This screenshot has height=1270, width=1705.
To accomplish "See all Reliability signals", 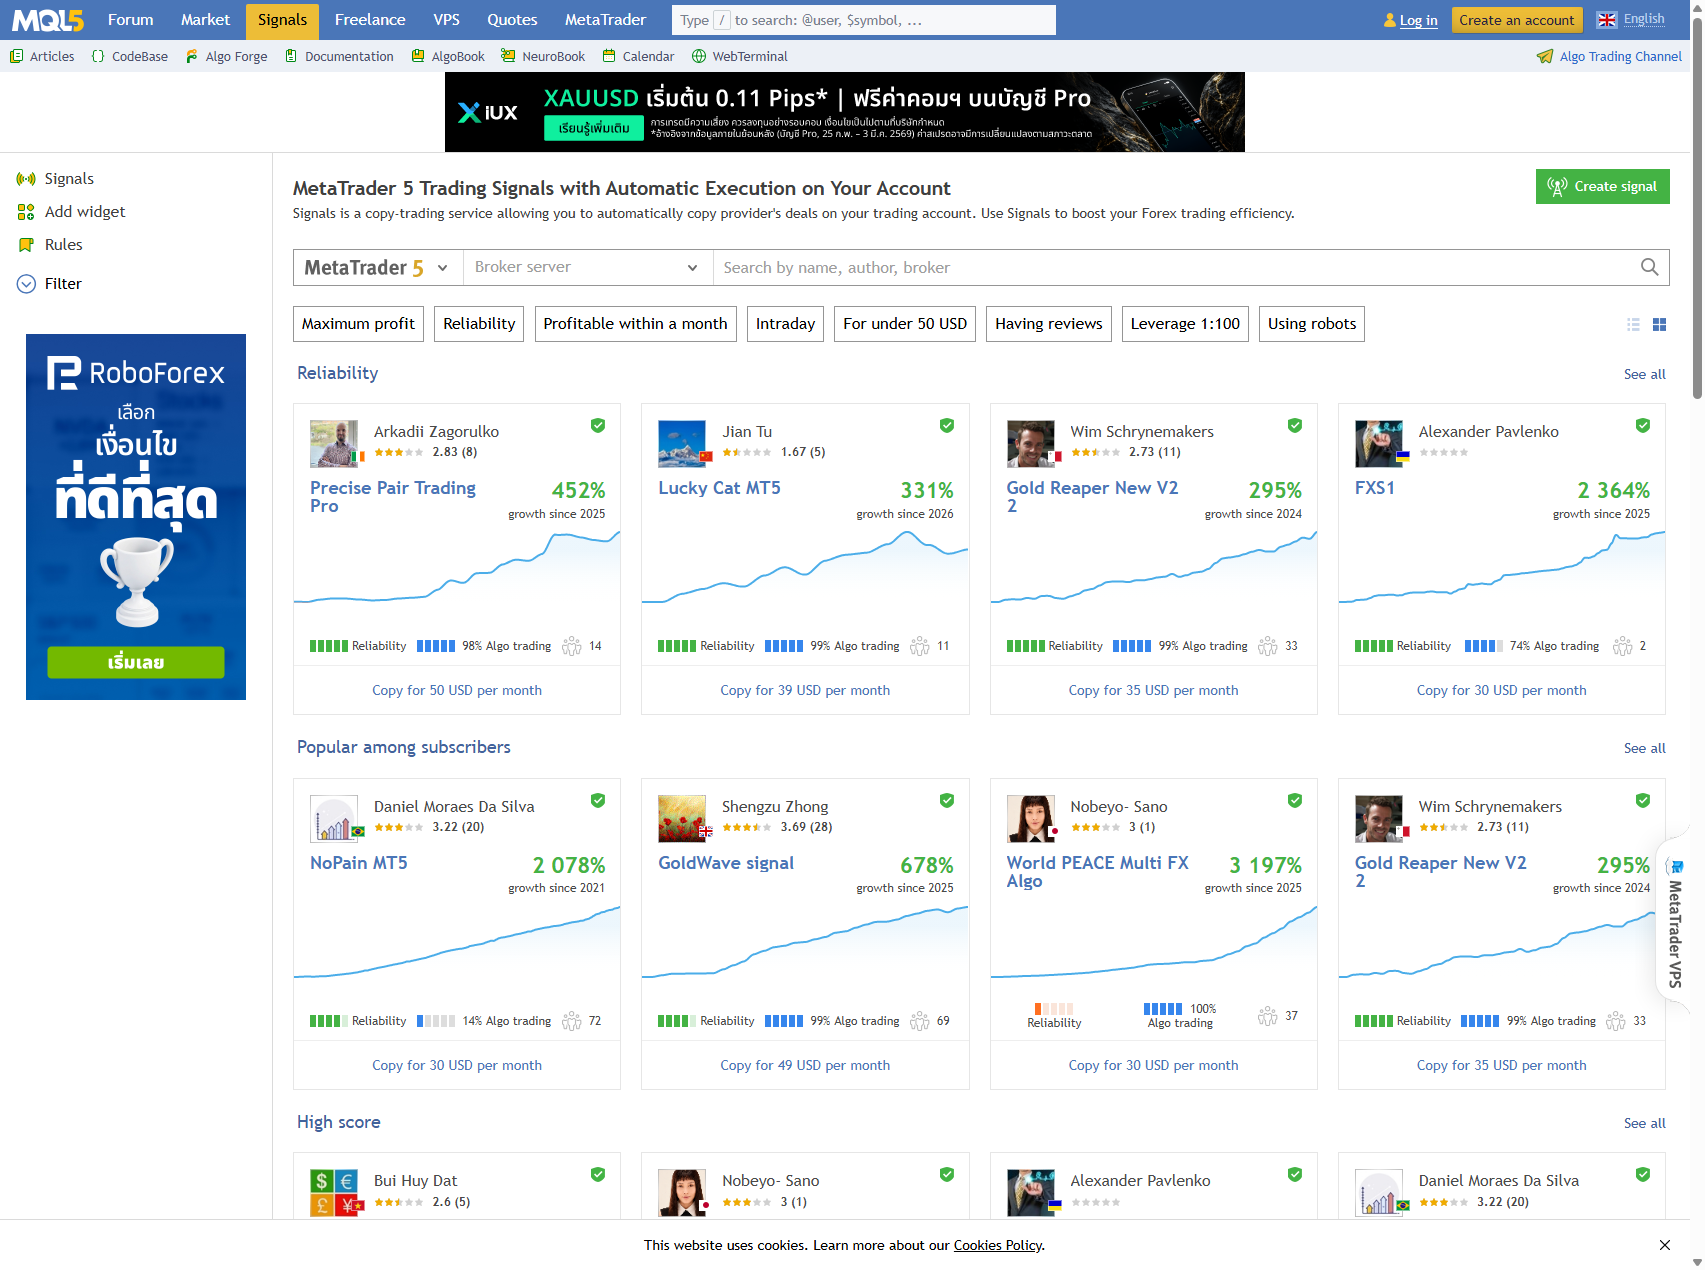I will click(1644, 374).
